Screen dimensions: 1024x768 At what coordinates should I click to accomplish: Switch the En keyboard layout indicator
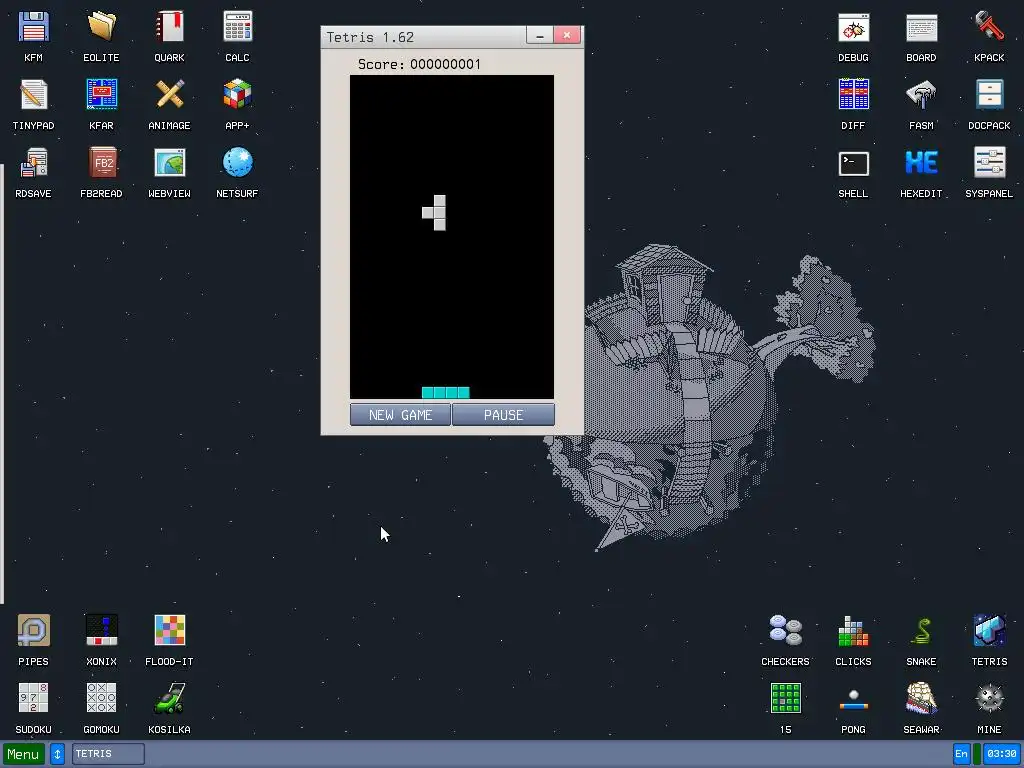click(961, 754)
